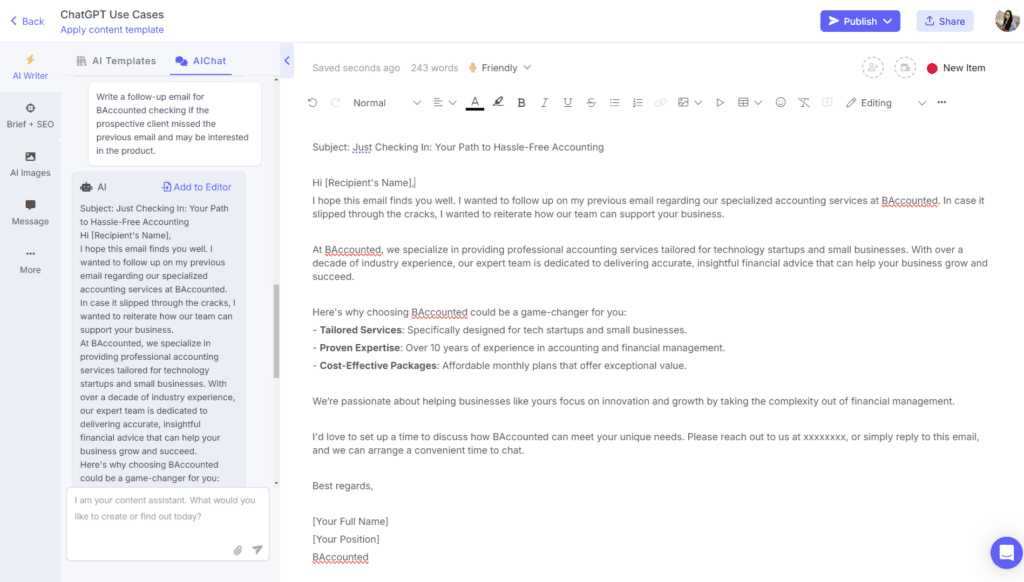Click the '[Your Full Name]' placeholder
This screenshot has height=582, width=1024.
point(350,521)
